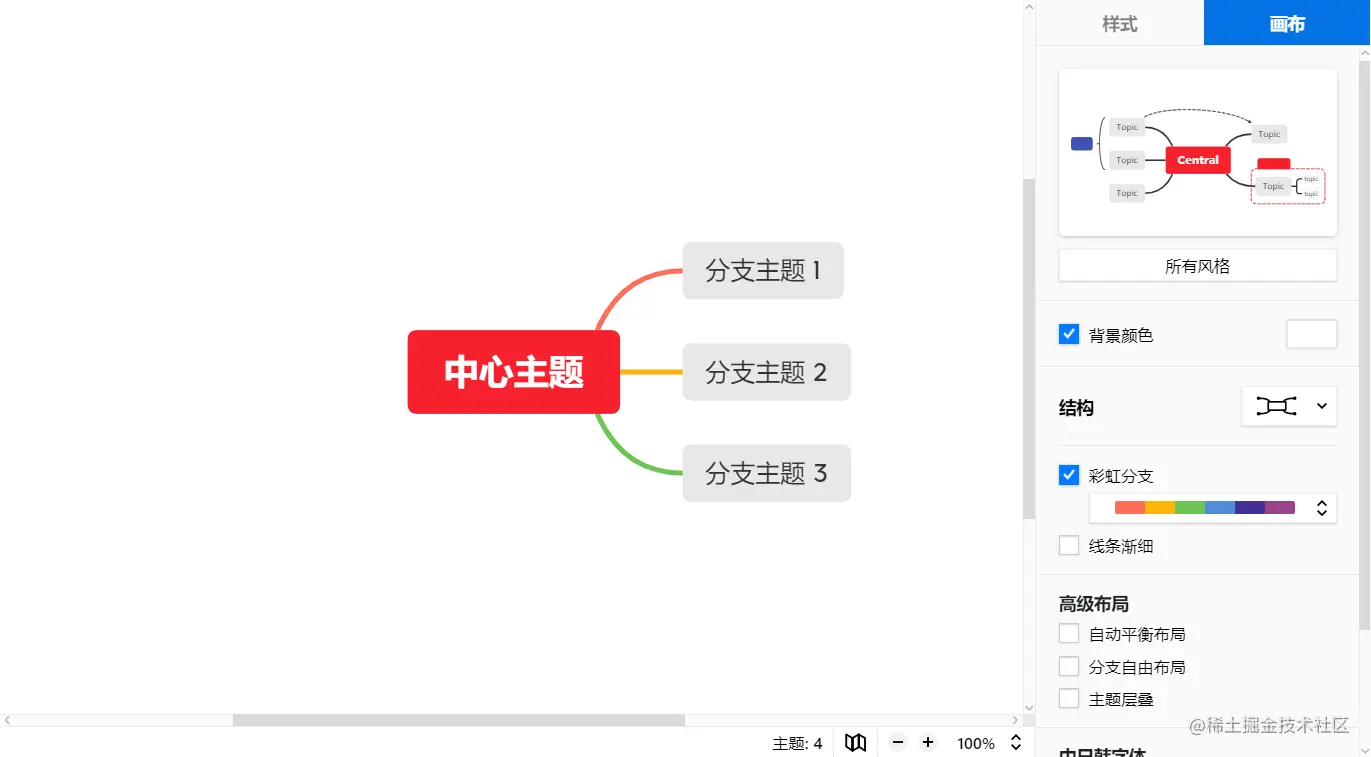Toggle the 背景颜色 checkbox
The height and width of the screenshot is (757, 1371).
point(1069,334)
